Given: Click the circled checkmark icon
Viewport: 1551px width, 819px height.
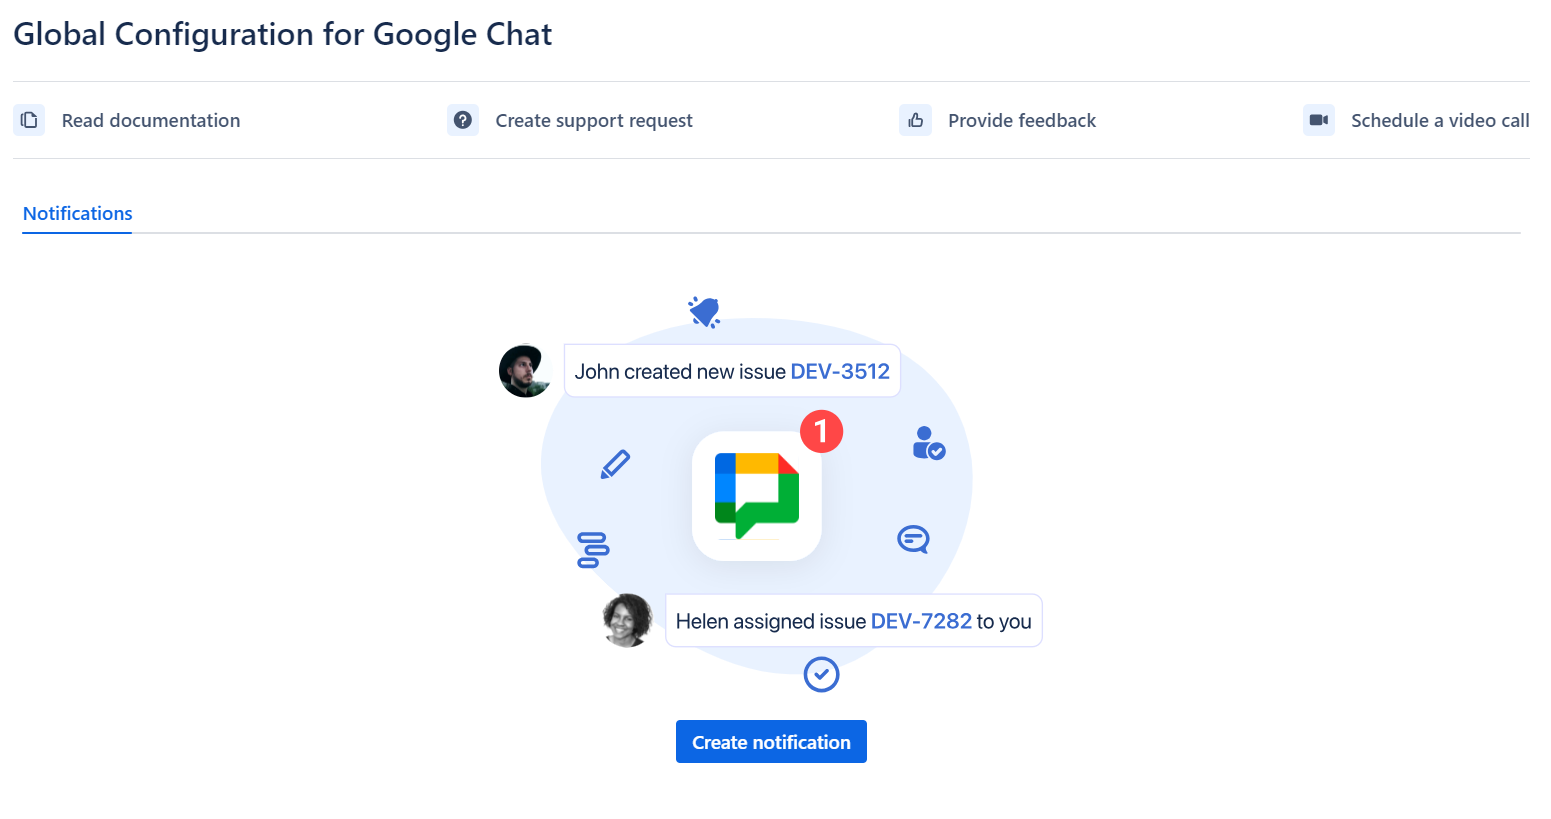Looking at the screenshot, I should coord(821,674).
